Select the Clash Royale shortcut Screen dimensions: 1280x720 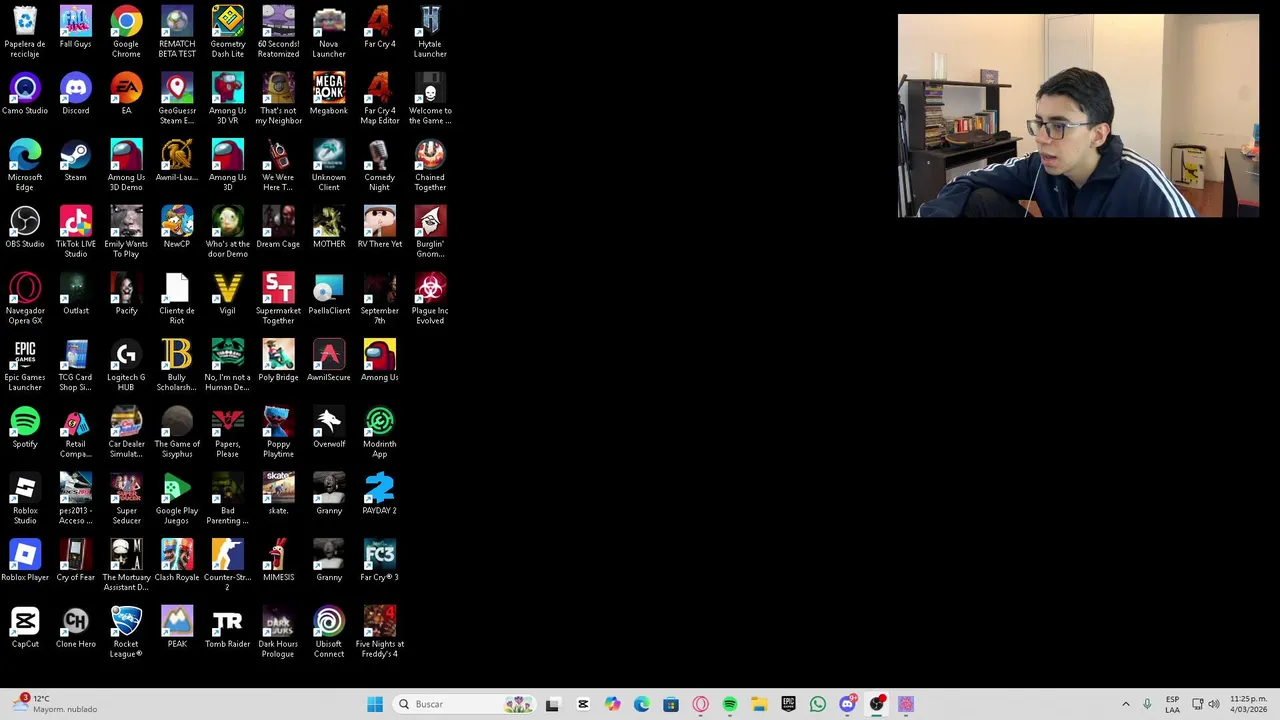[x=177, y=561]
